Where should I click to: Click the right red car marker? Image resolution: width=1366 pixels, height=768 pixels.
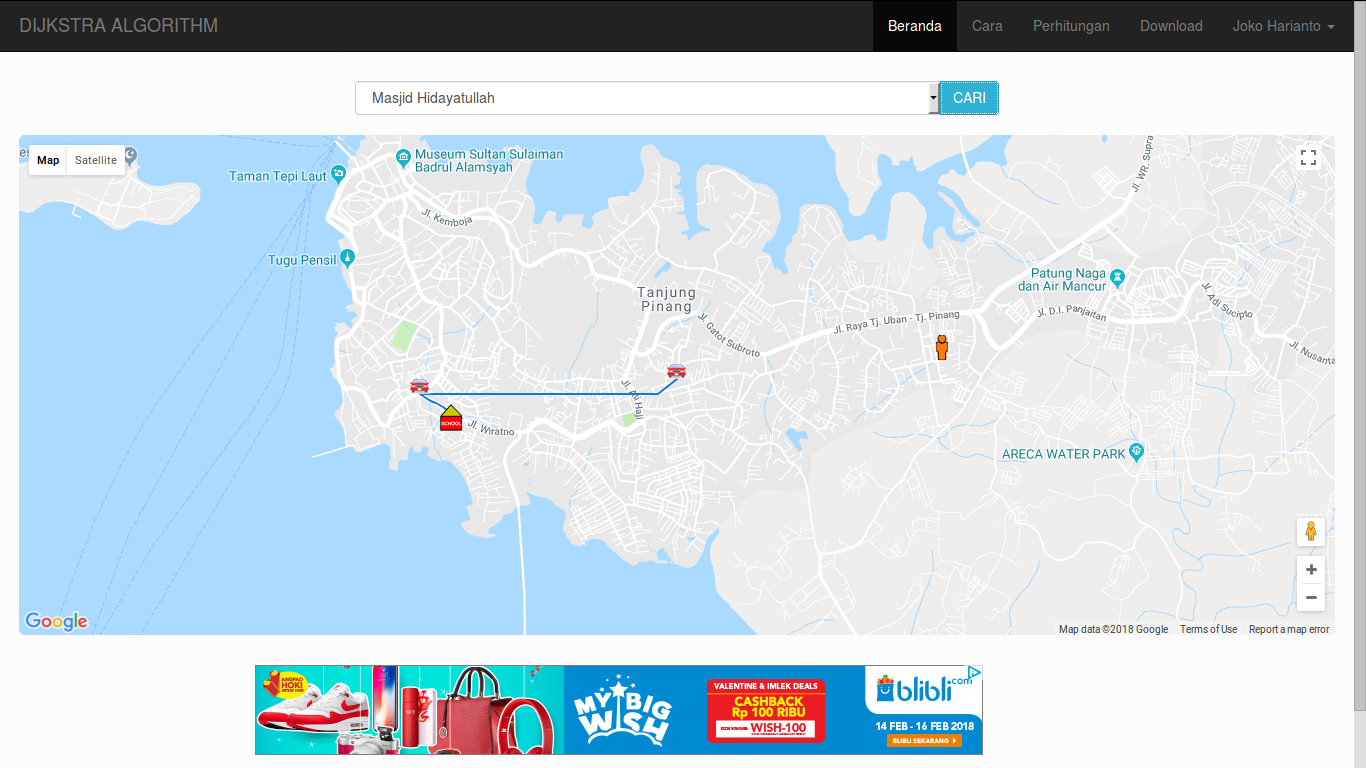point(676,371)
